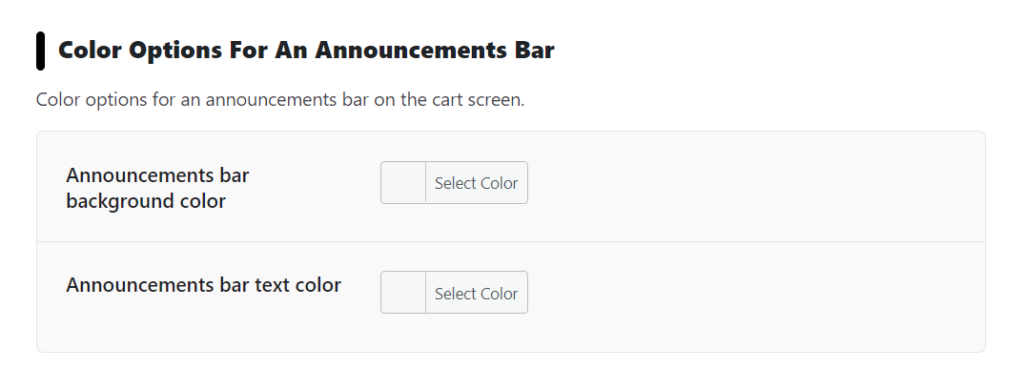This screenshot has width=1024, height=389.
Task: Click the cart screen description text
Action: 280,100
